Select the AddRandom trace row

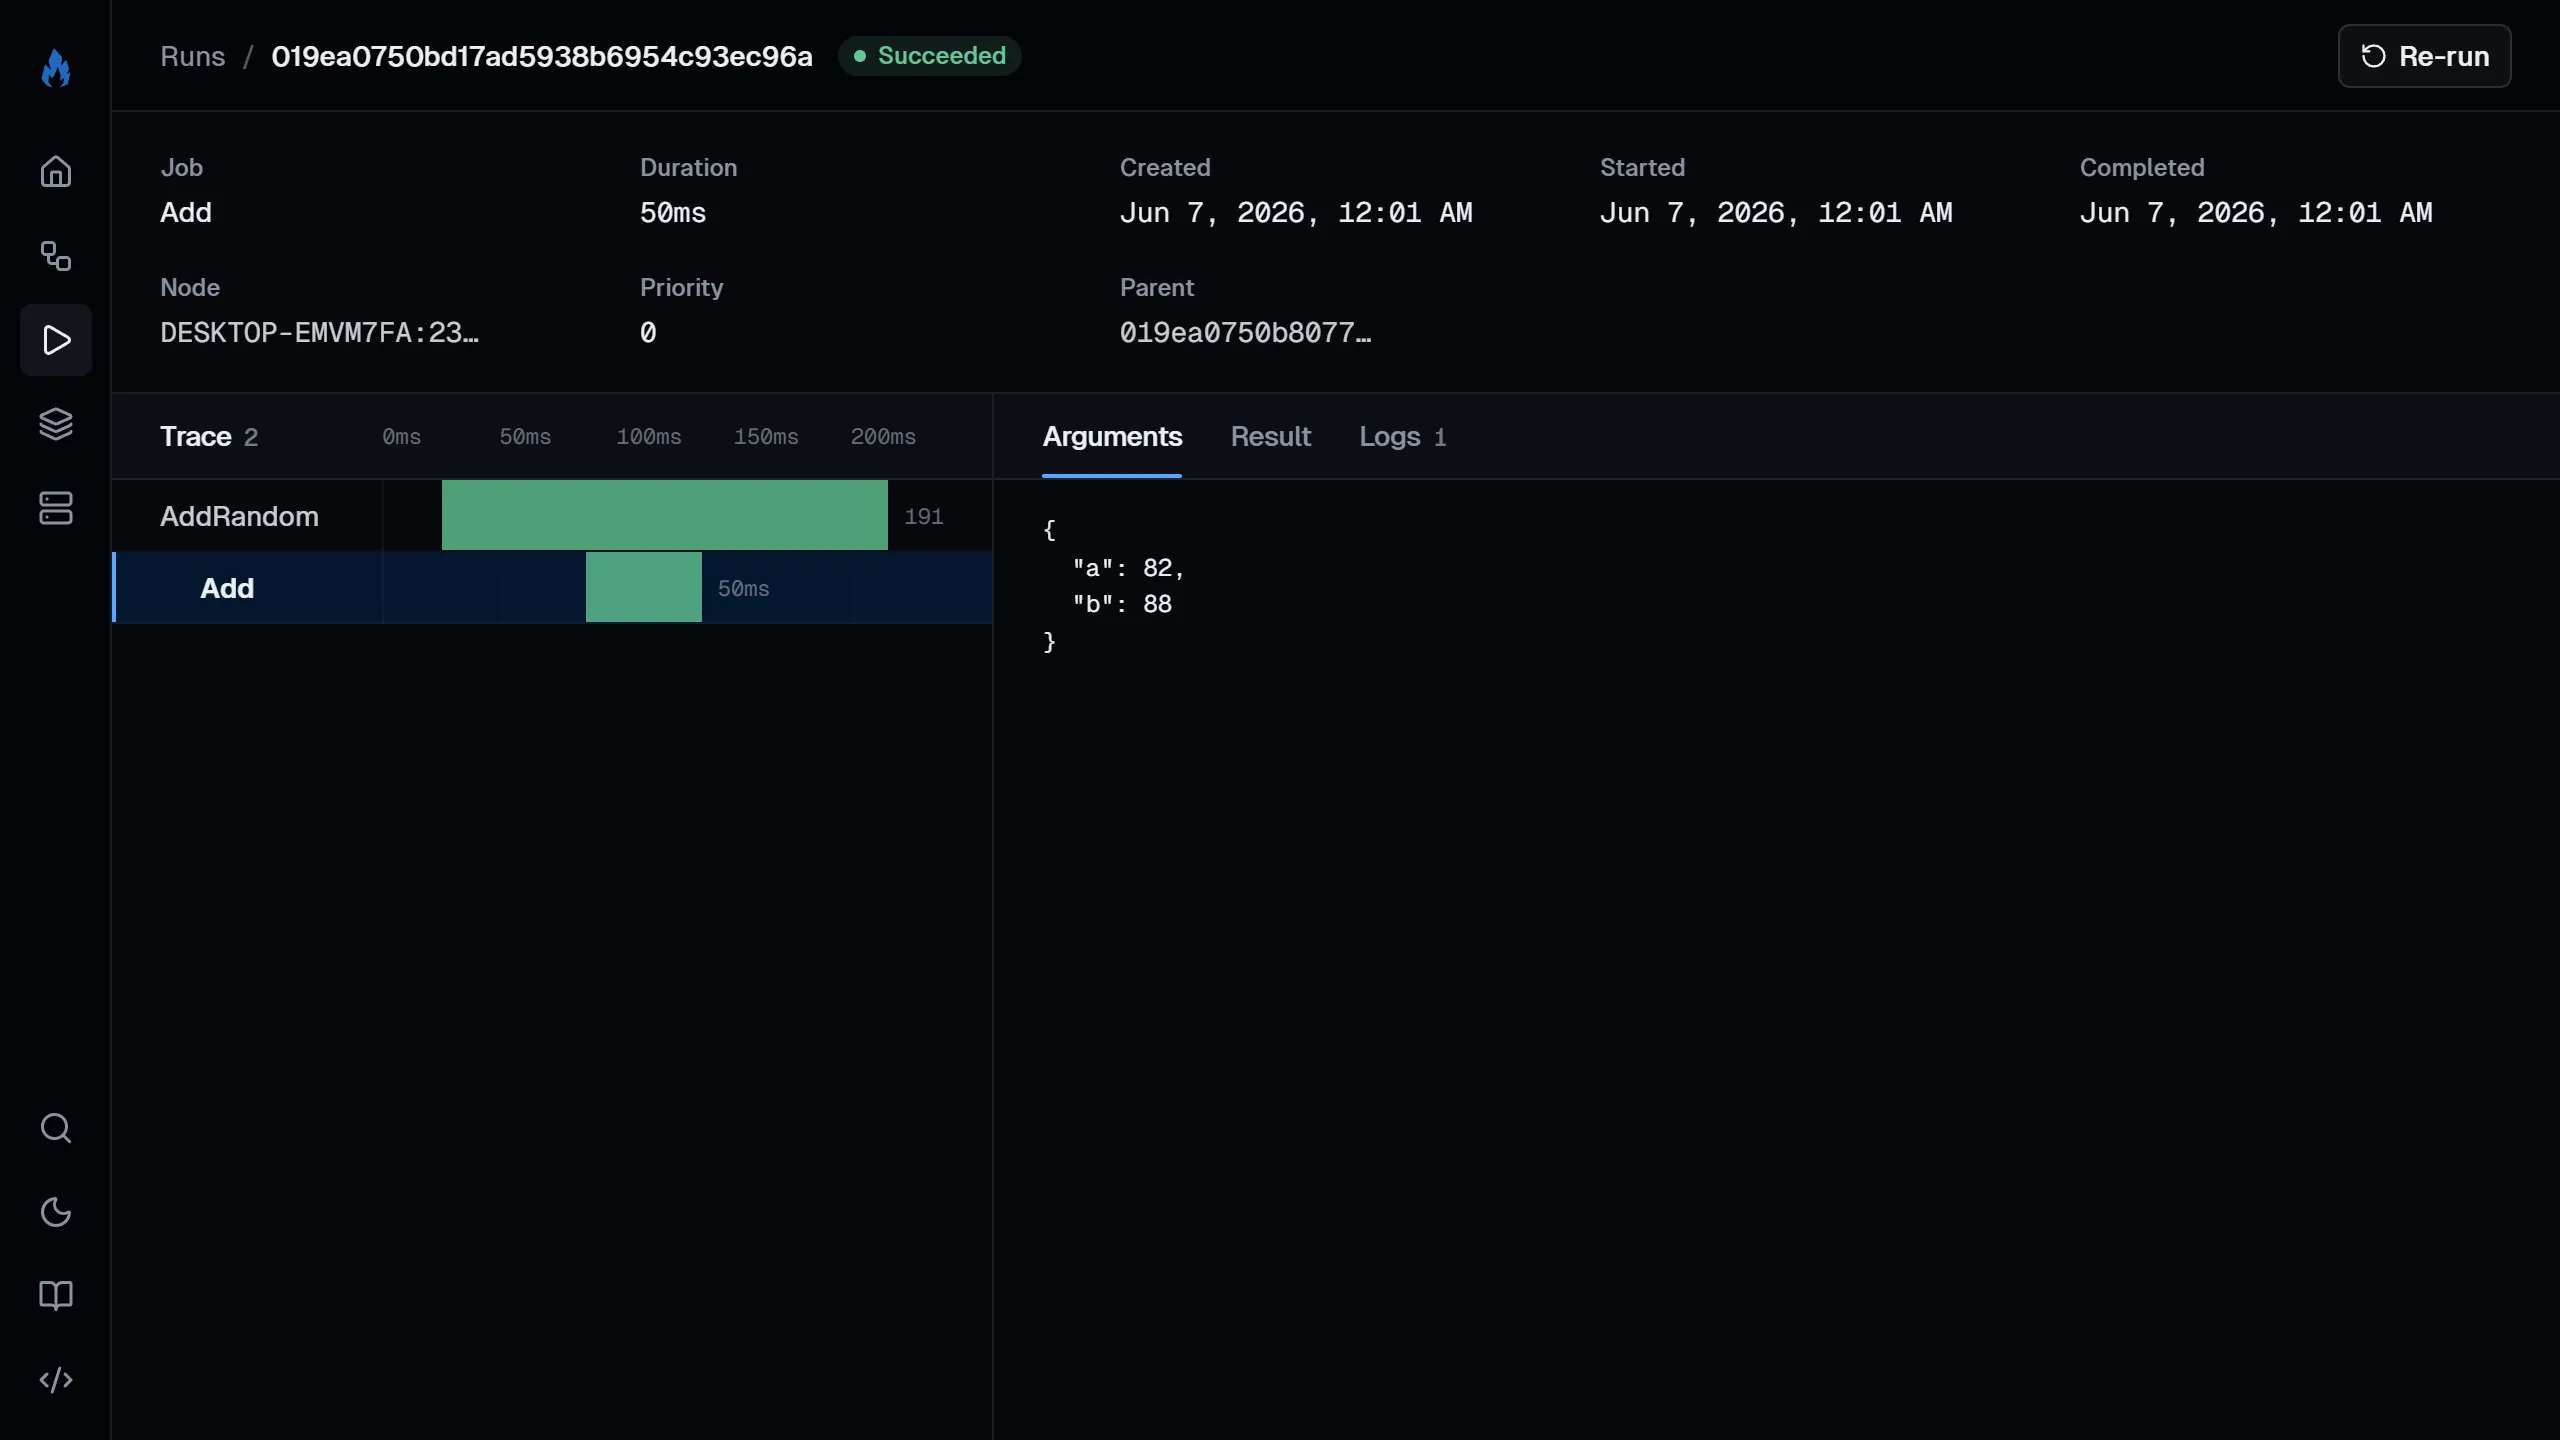click(552, 516)
